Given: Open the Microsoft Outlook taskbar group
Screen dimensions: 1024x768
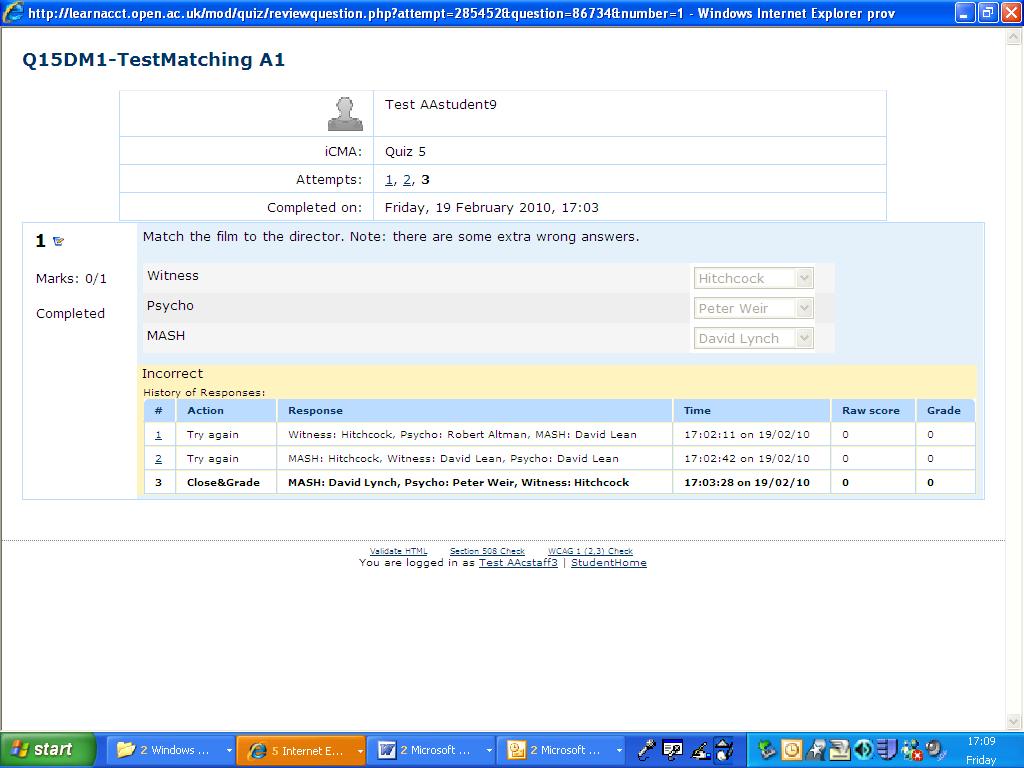Looking at the screenshot, I should coord(560,750).
